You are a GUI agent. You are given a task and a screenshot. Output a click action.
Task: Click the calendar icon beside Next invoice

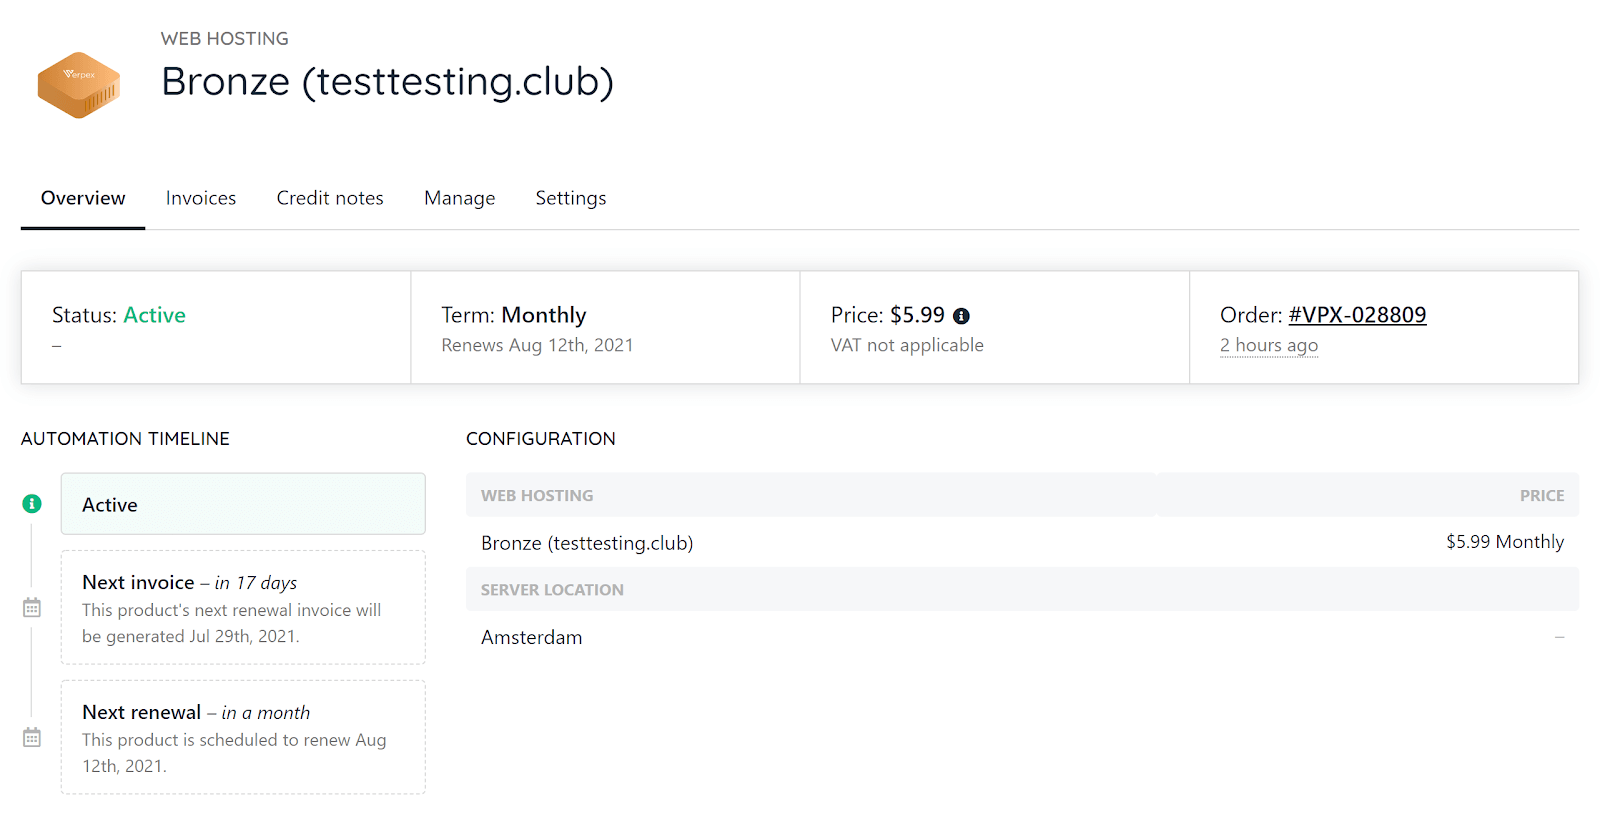click(32, 607)
